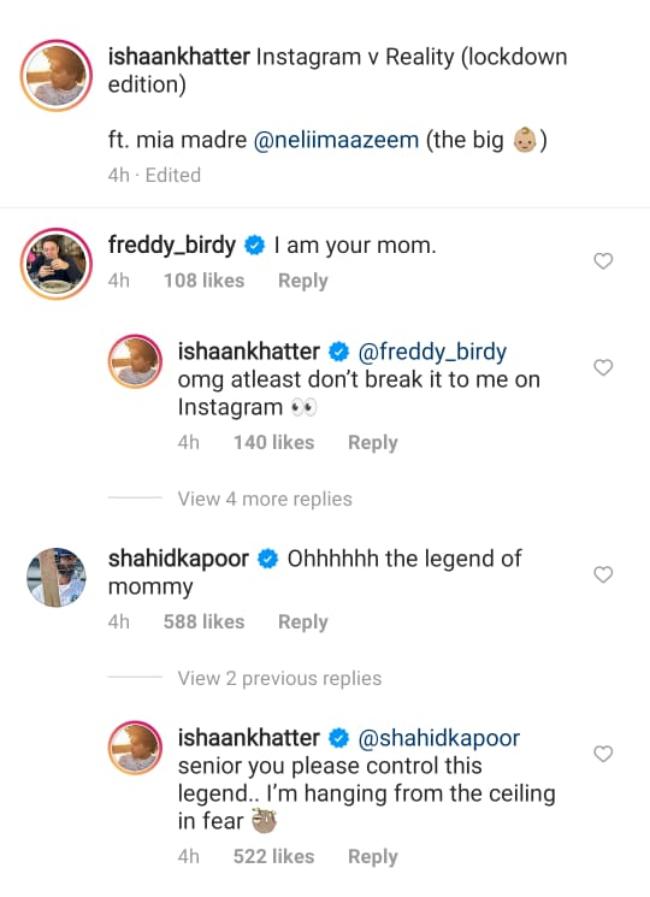Reply to shahidkapoor's comment
This screenshot has width=650, height=897.
[x=303, y=621]
